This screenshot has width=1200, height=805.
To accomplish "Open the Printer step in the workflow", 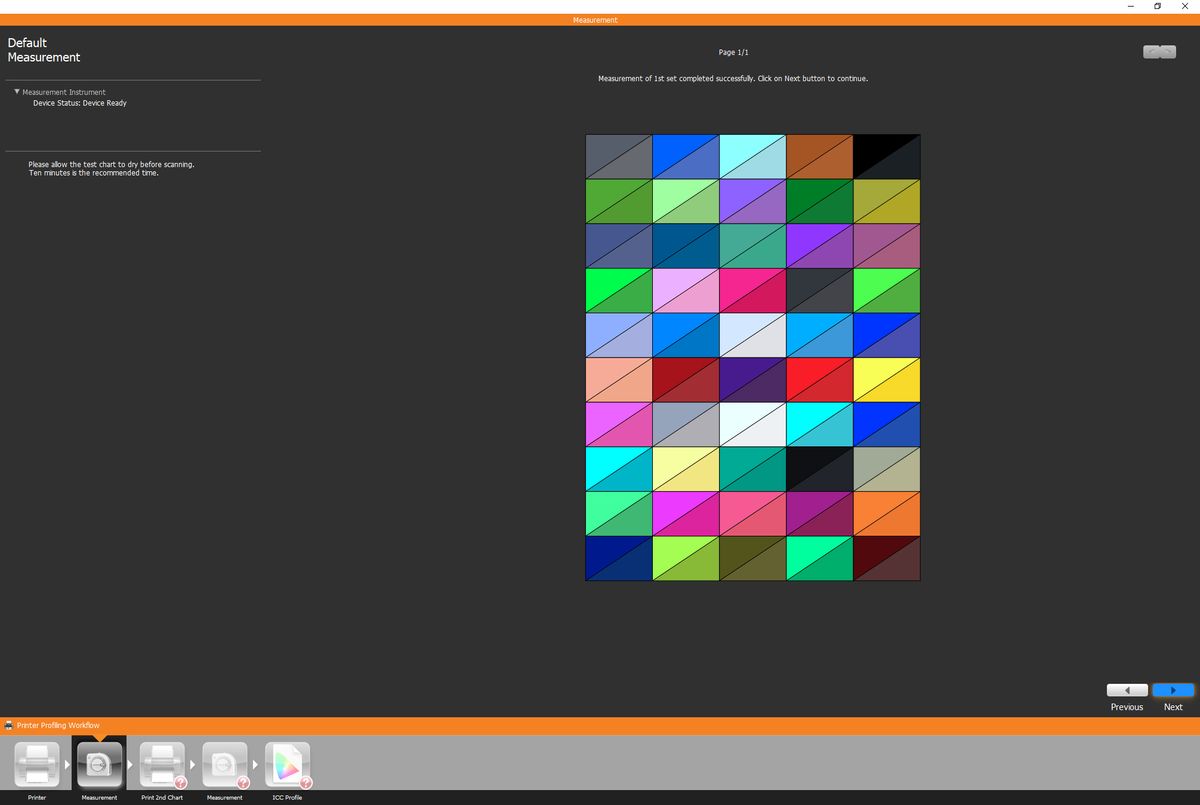I will coord(37,763).
